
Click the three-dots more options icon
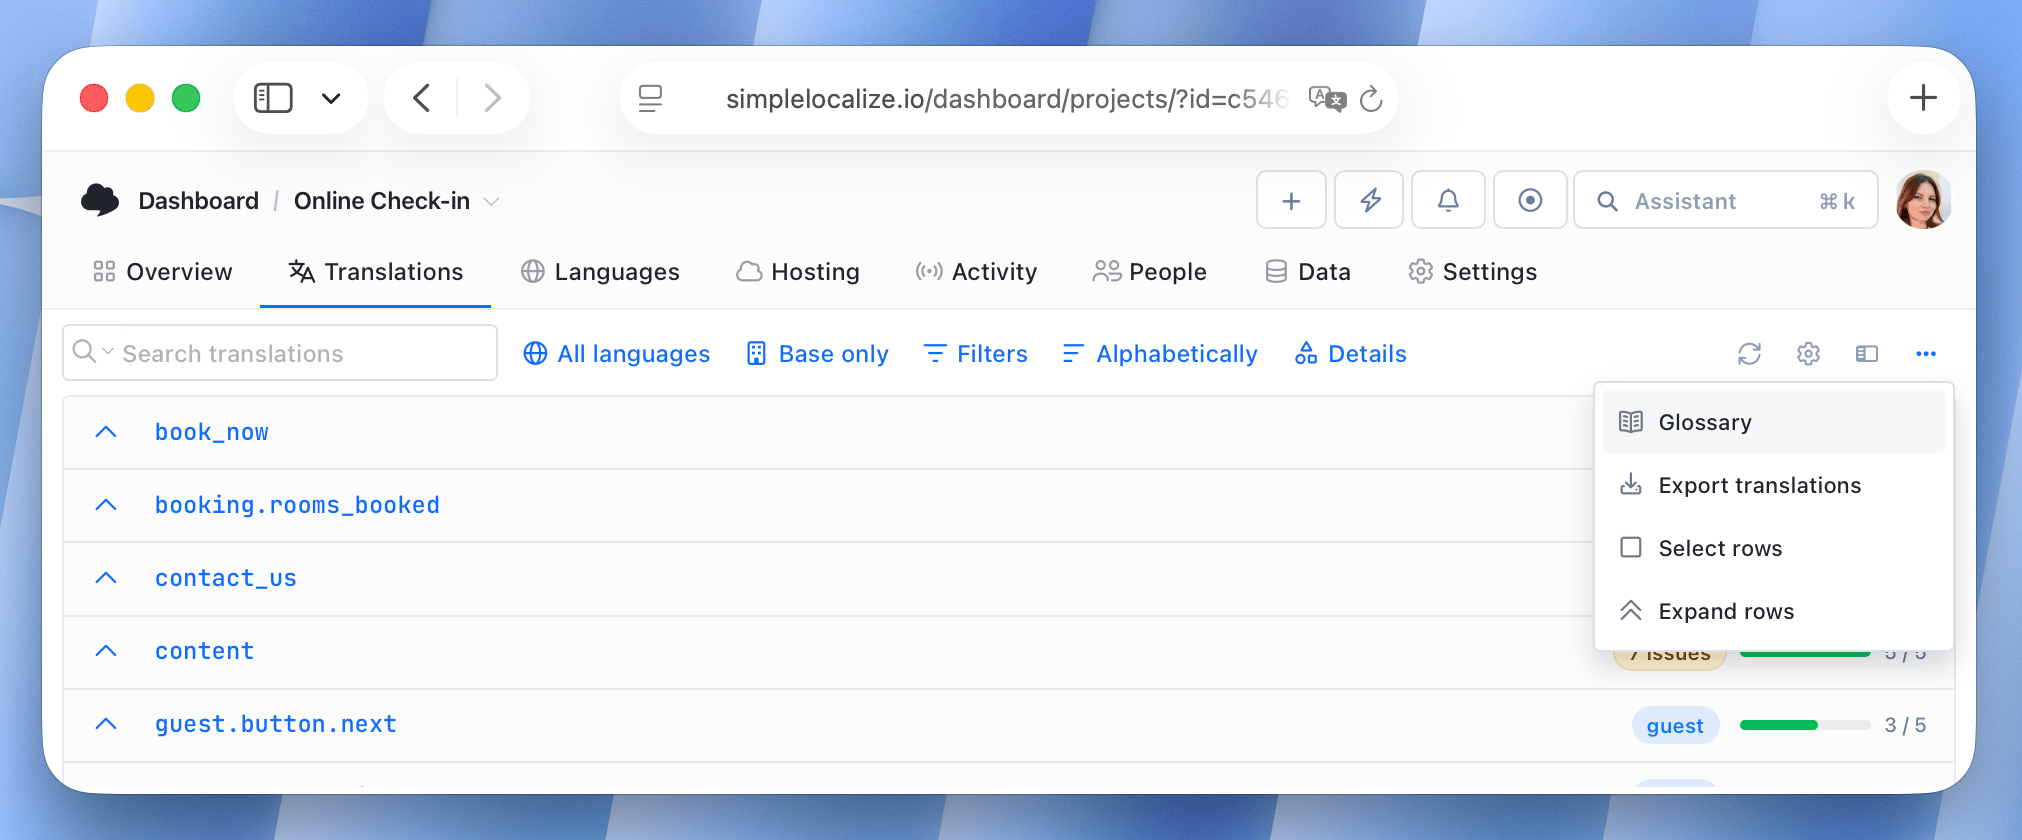1926,354
